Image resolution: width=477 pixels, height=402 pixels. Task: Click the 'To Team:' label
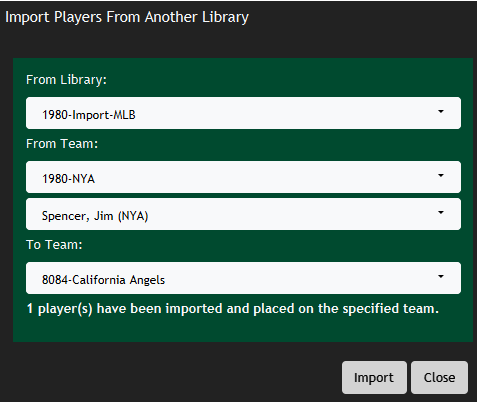[x=54, y=245]
